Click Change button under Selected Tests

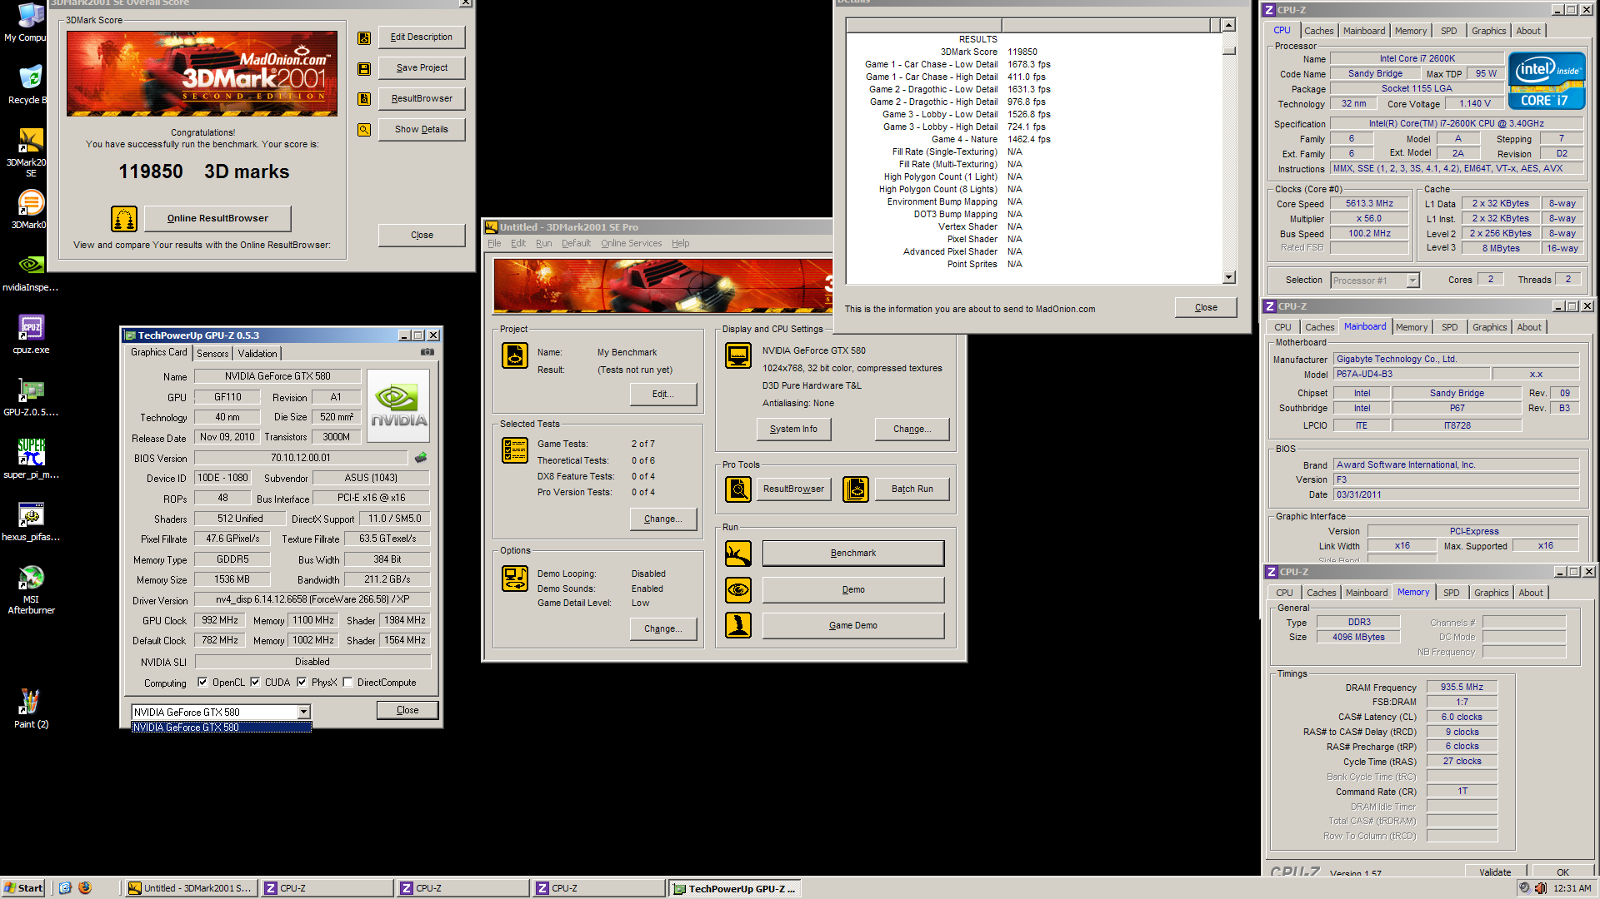[663, 519]
